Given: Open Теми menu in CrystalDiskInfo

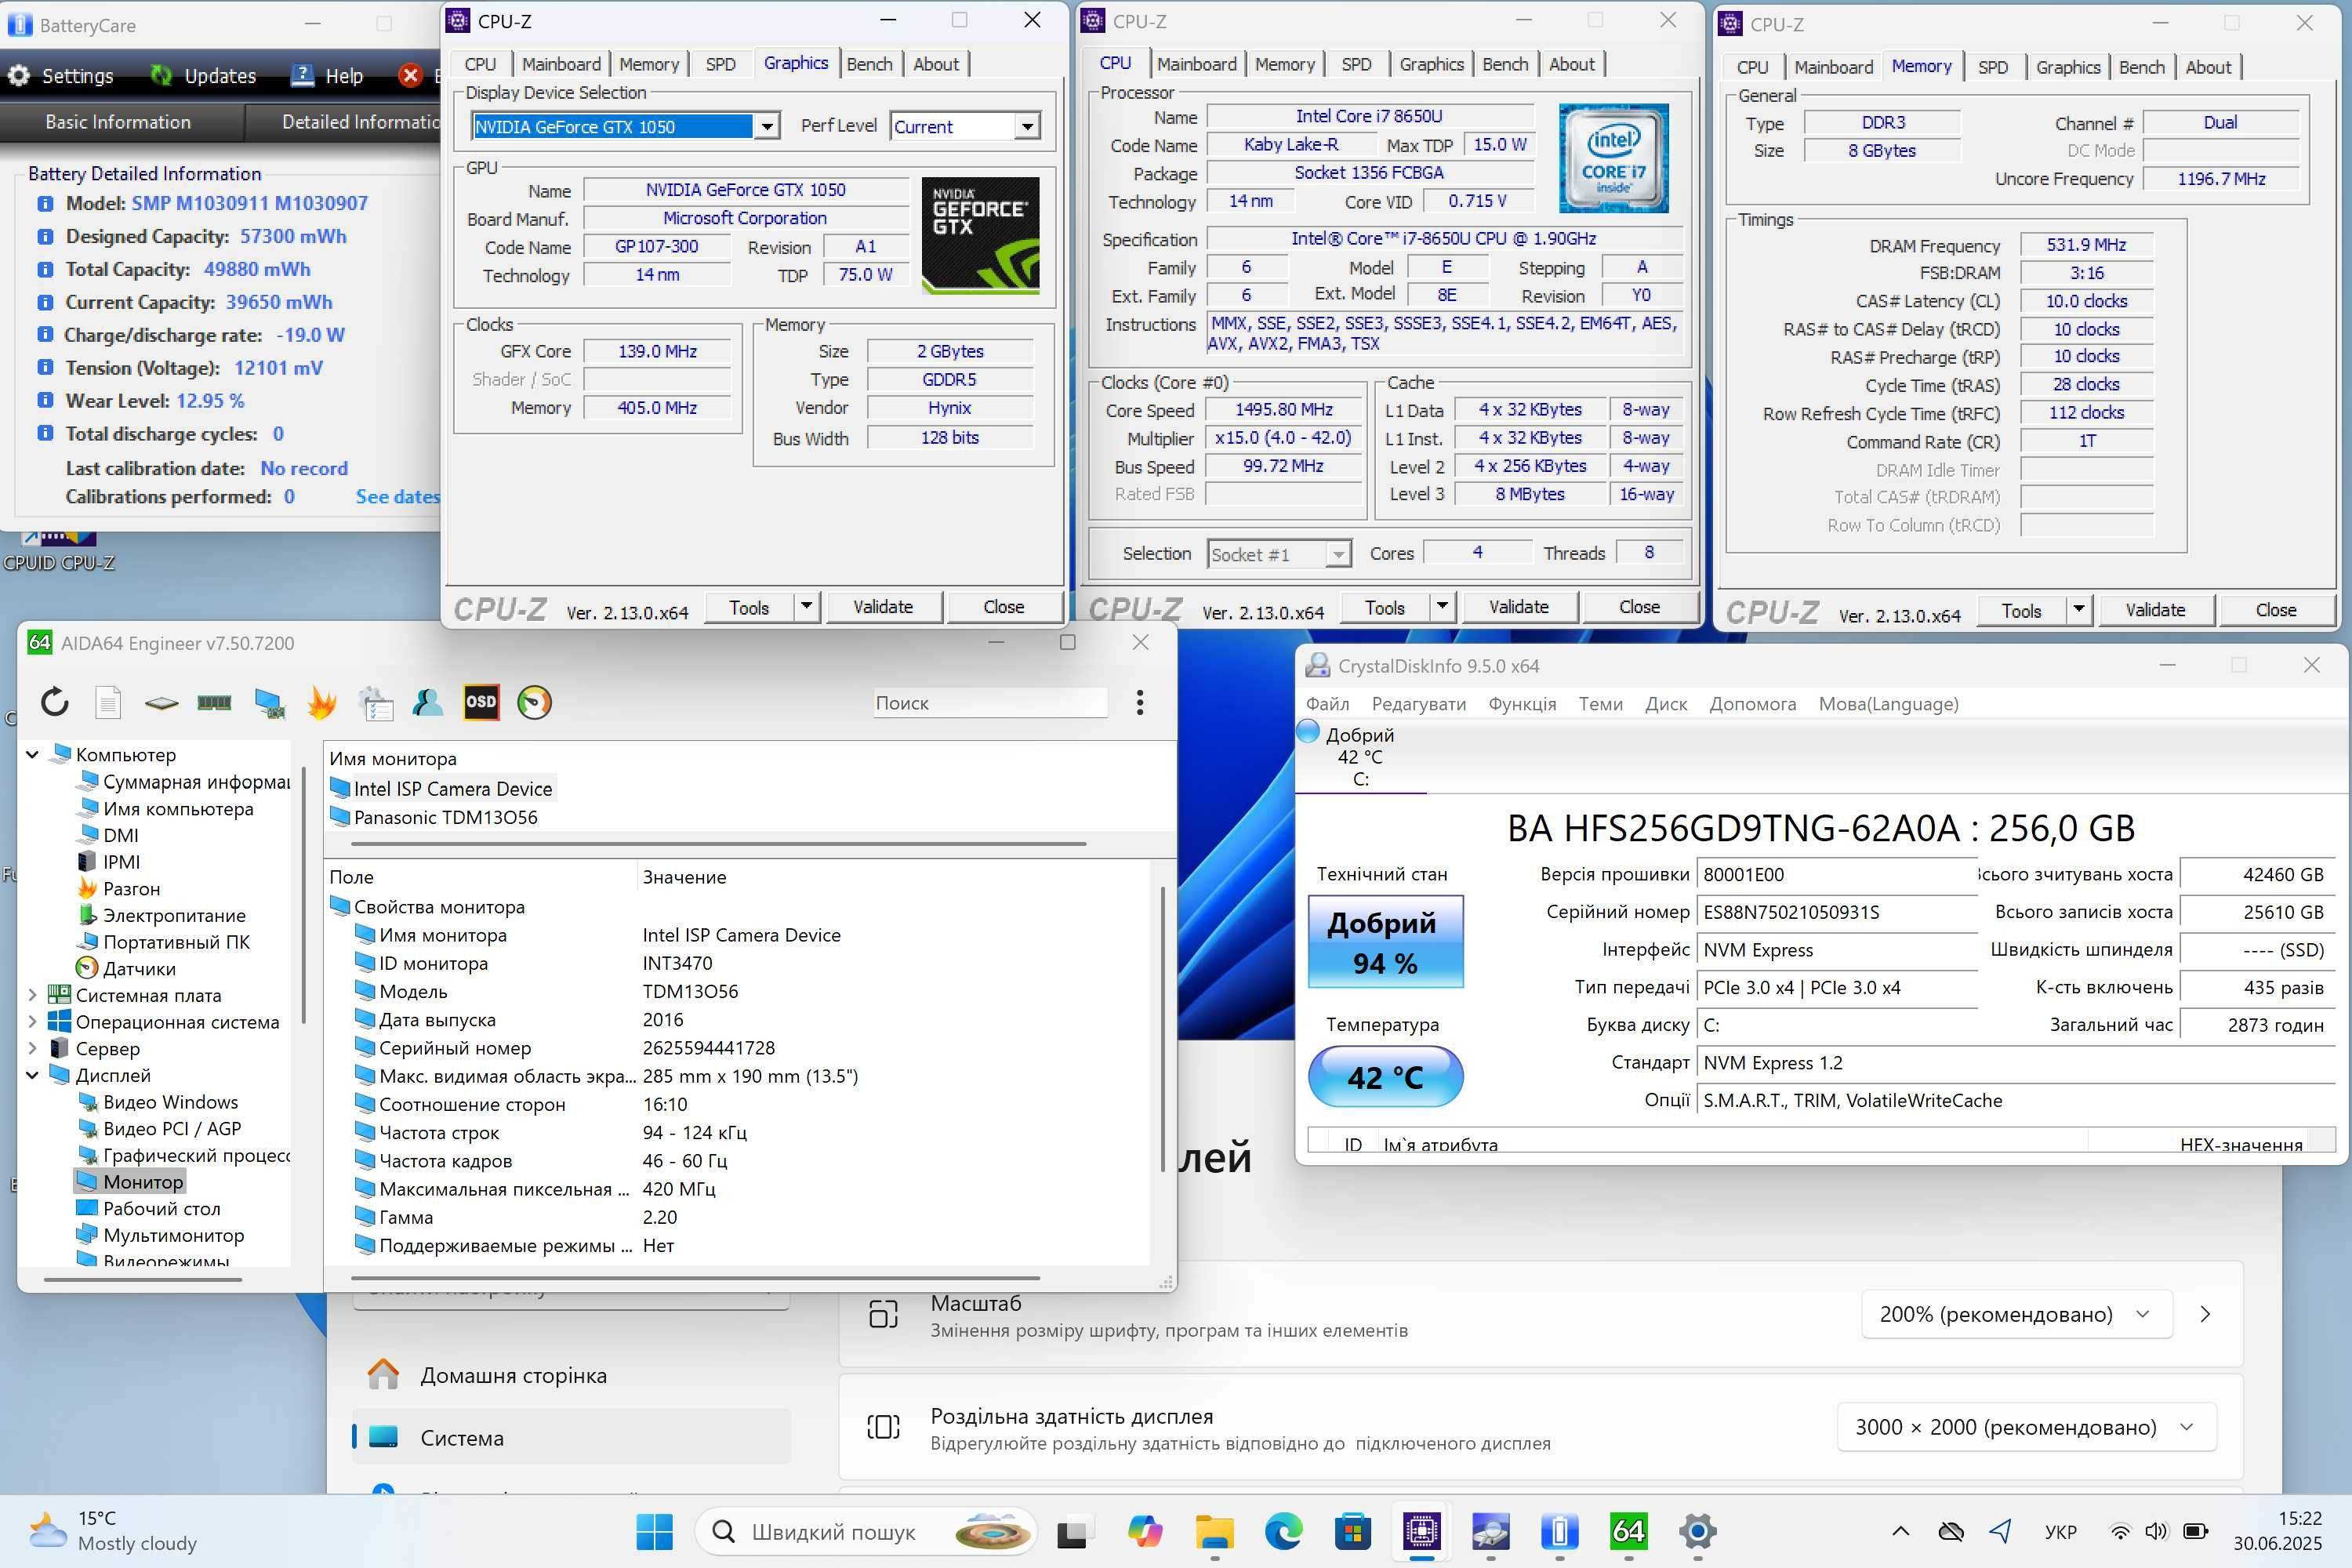Looking at the screenshot, I should click(x=1600, y=704).
